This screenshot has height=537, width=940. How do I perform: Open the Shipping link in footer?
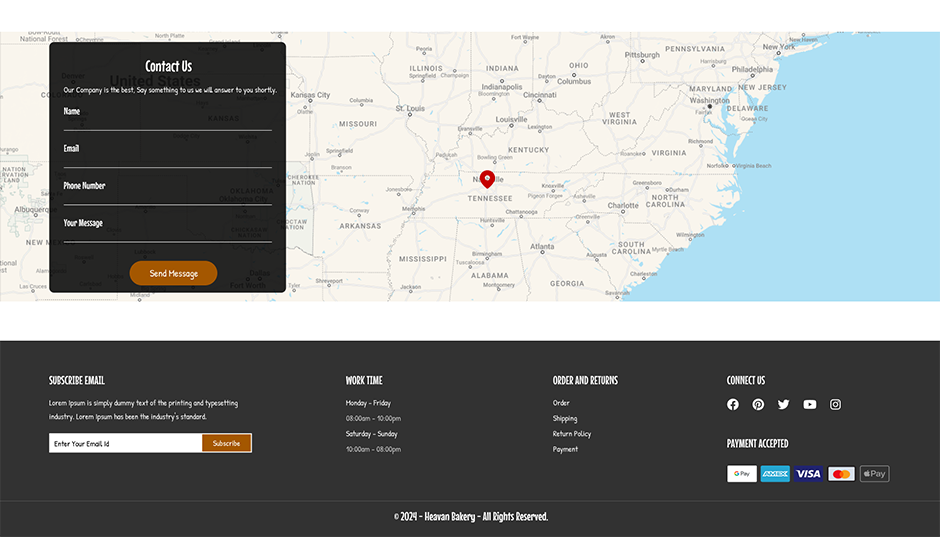click(565, 419)
